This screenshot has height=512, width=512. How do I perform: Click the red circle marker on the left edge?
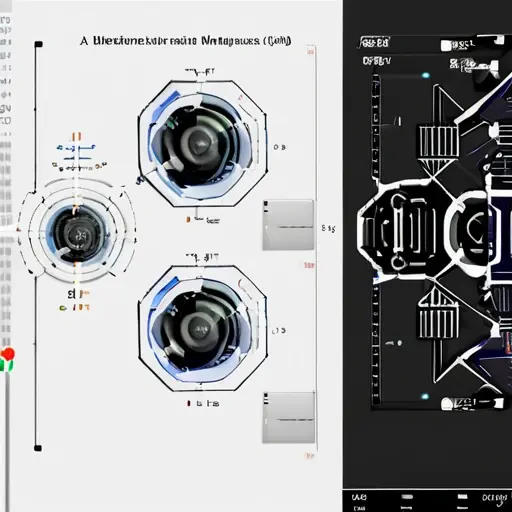[8, 354]
